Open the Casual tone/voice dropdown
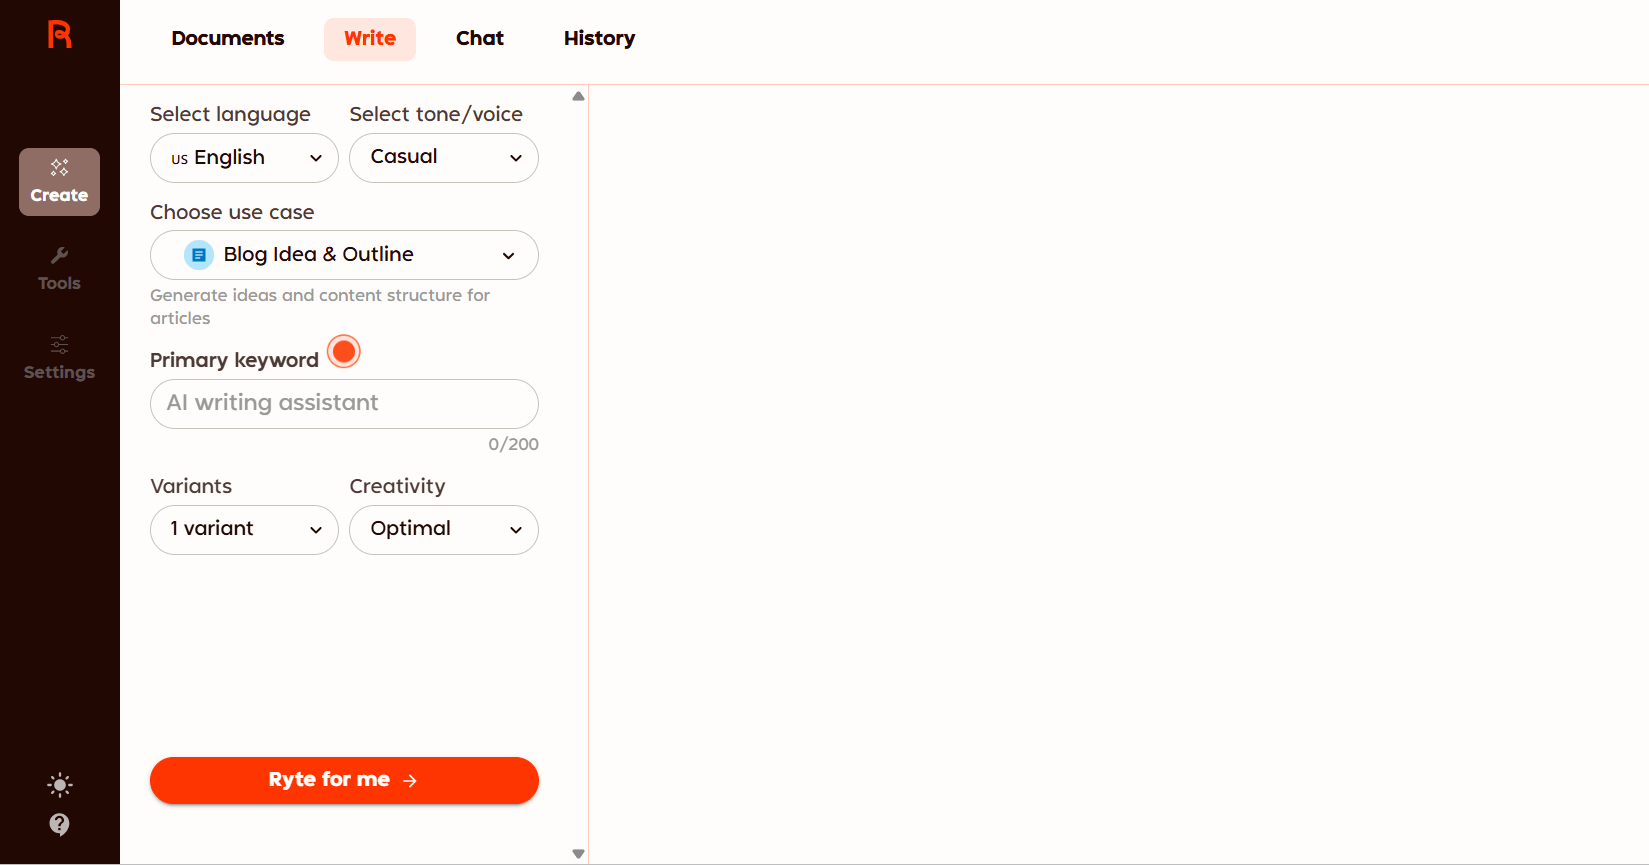 [x=443, y=158]
